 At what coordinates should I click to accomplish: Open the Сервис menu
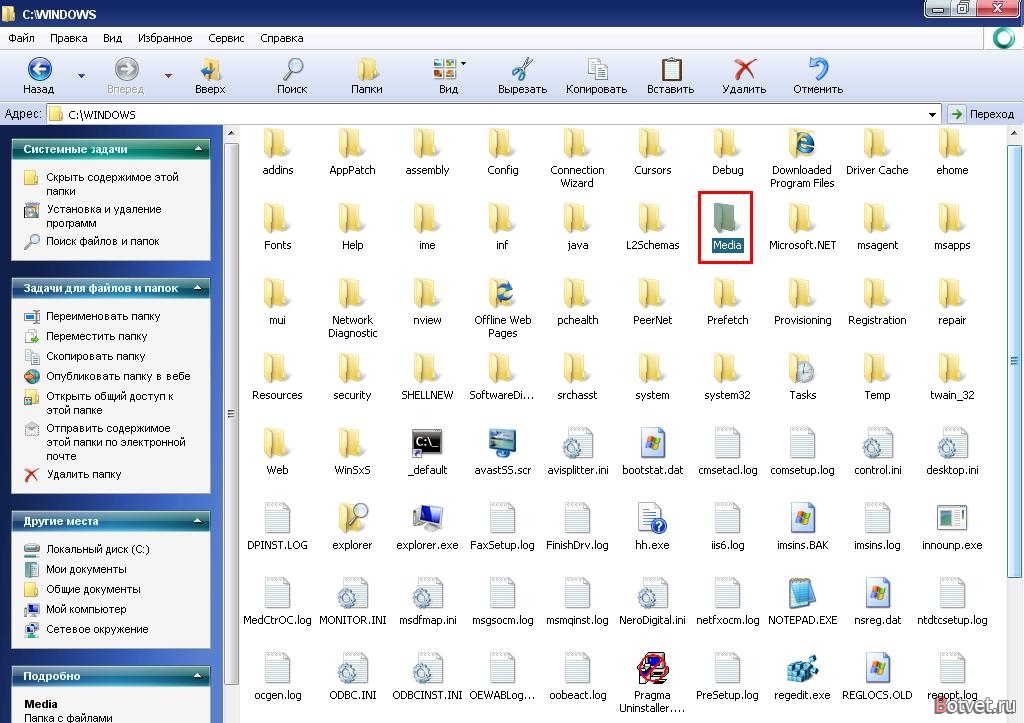coord(226,38)
